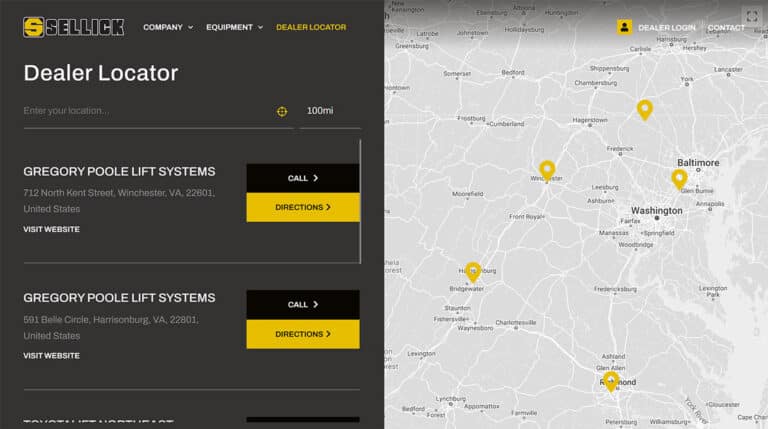This screenshot has width=768, height=429.
Task: Get directions to the Winchester dealer
Action: click(x=302, y=207)
